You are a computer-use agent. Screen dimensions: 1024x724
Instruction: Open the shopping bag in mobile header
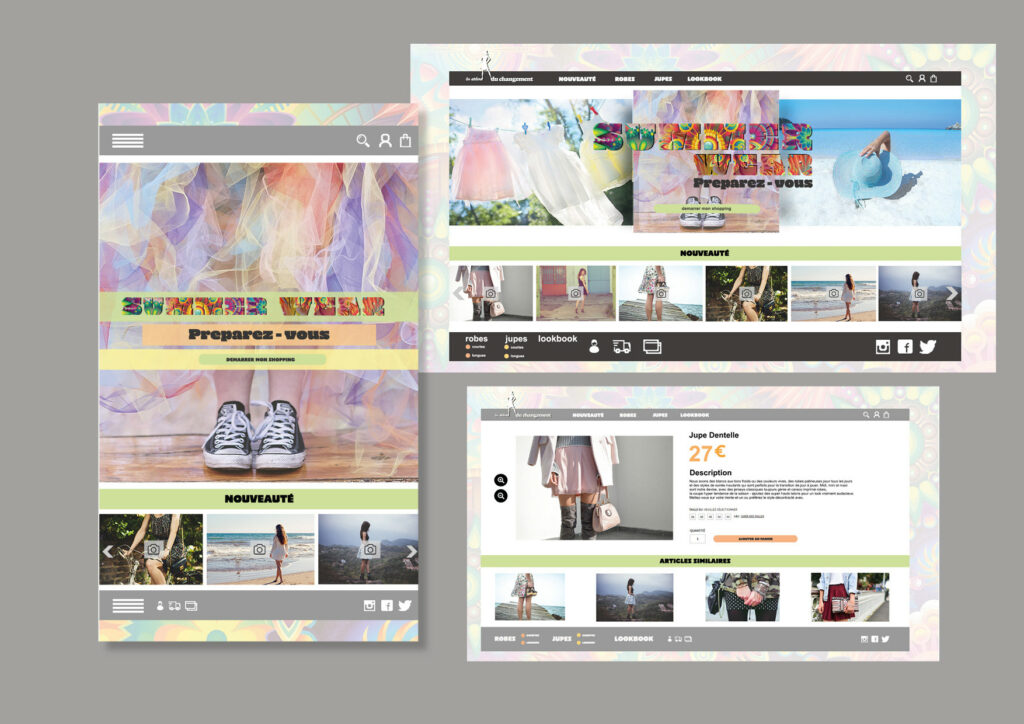(x=405, y=141)
